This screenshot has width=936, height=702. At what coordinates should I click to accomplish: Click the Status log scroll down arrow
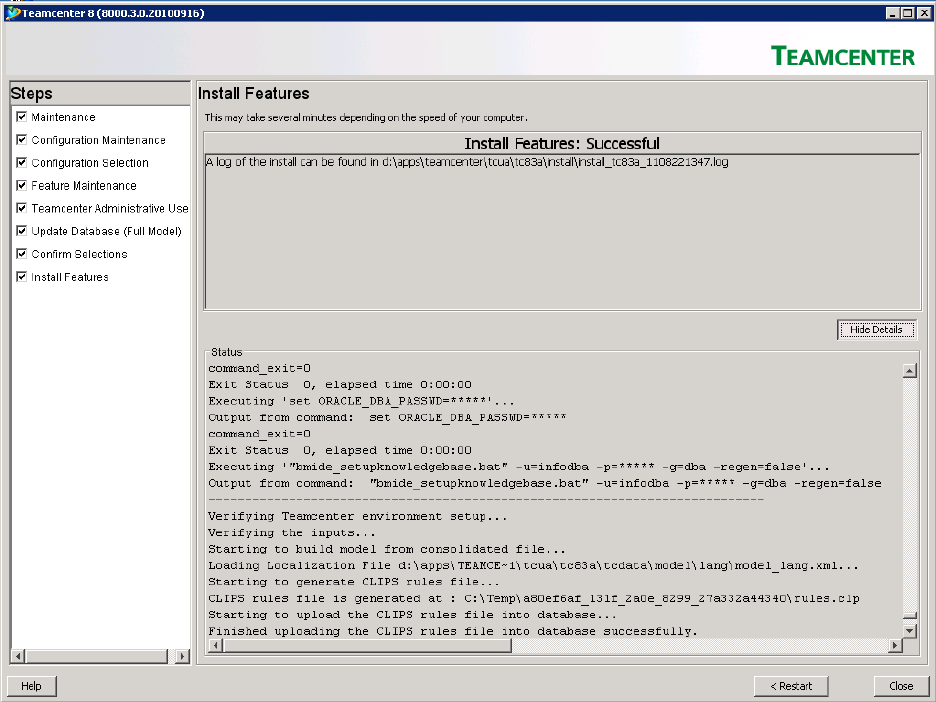909,630
